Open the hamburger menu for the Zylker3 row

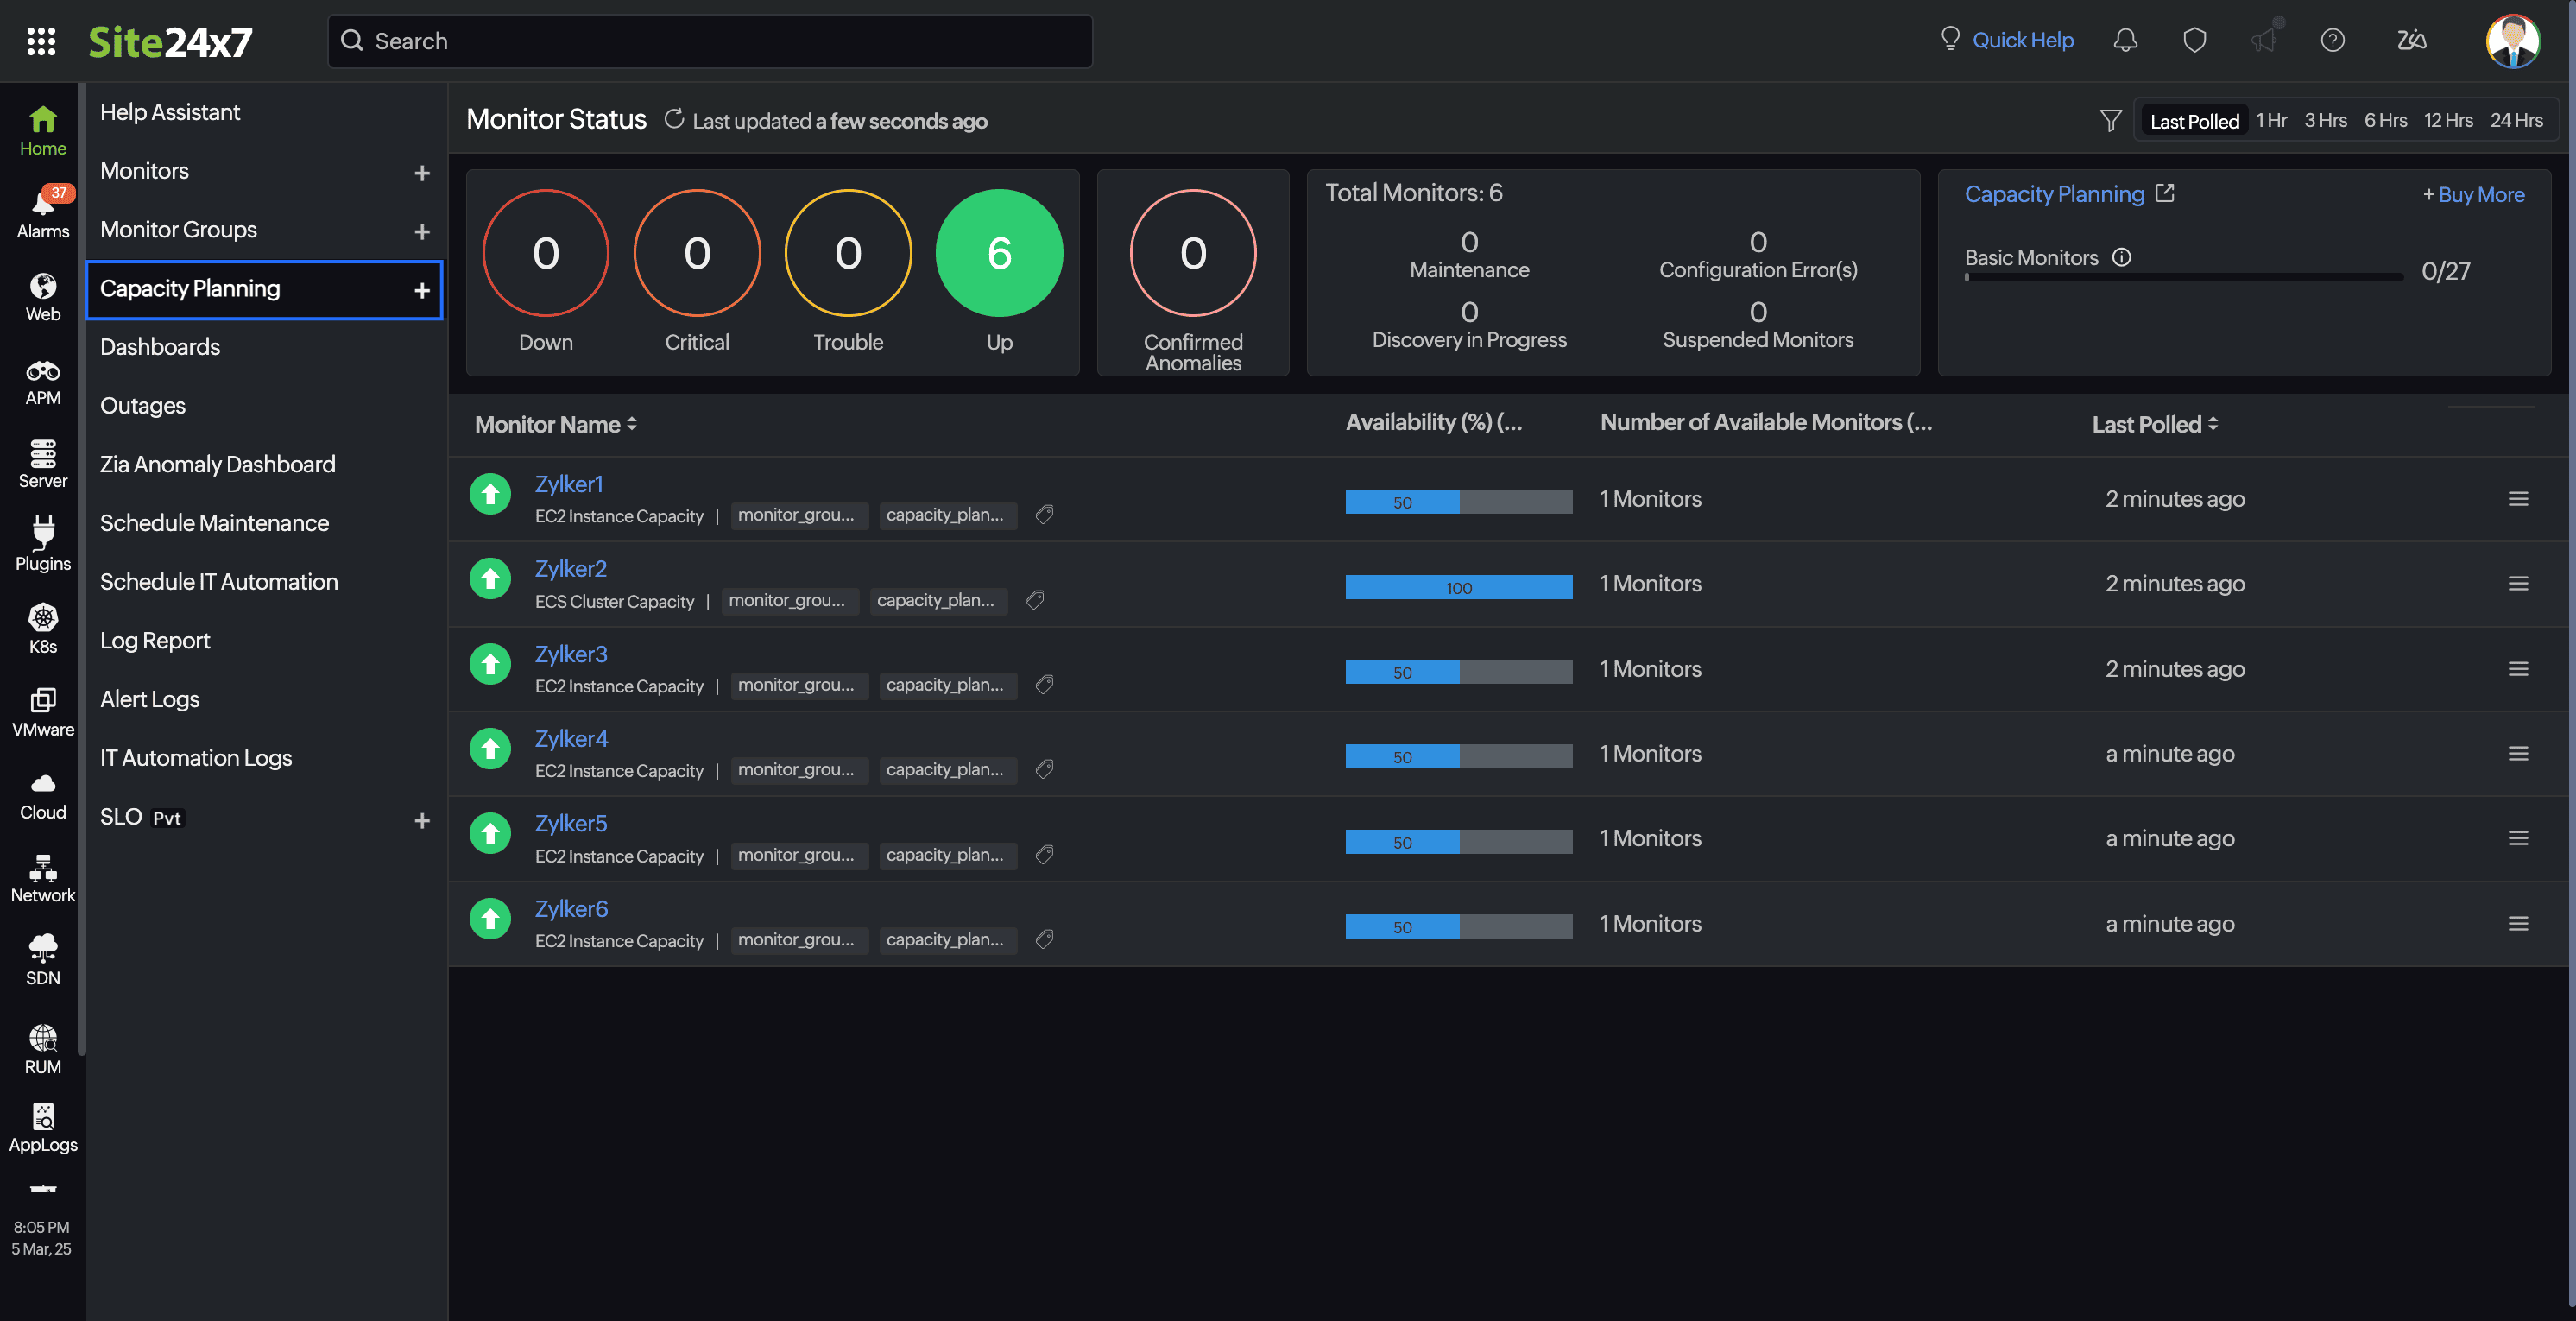[x=2518, y=669]
